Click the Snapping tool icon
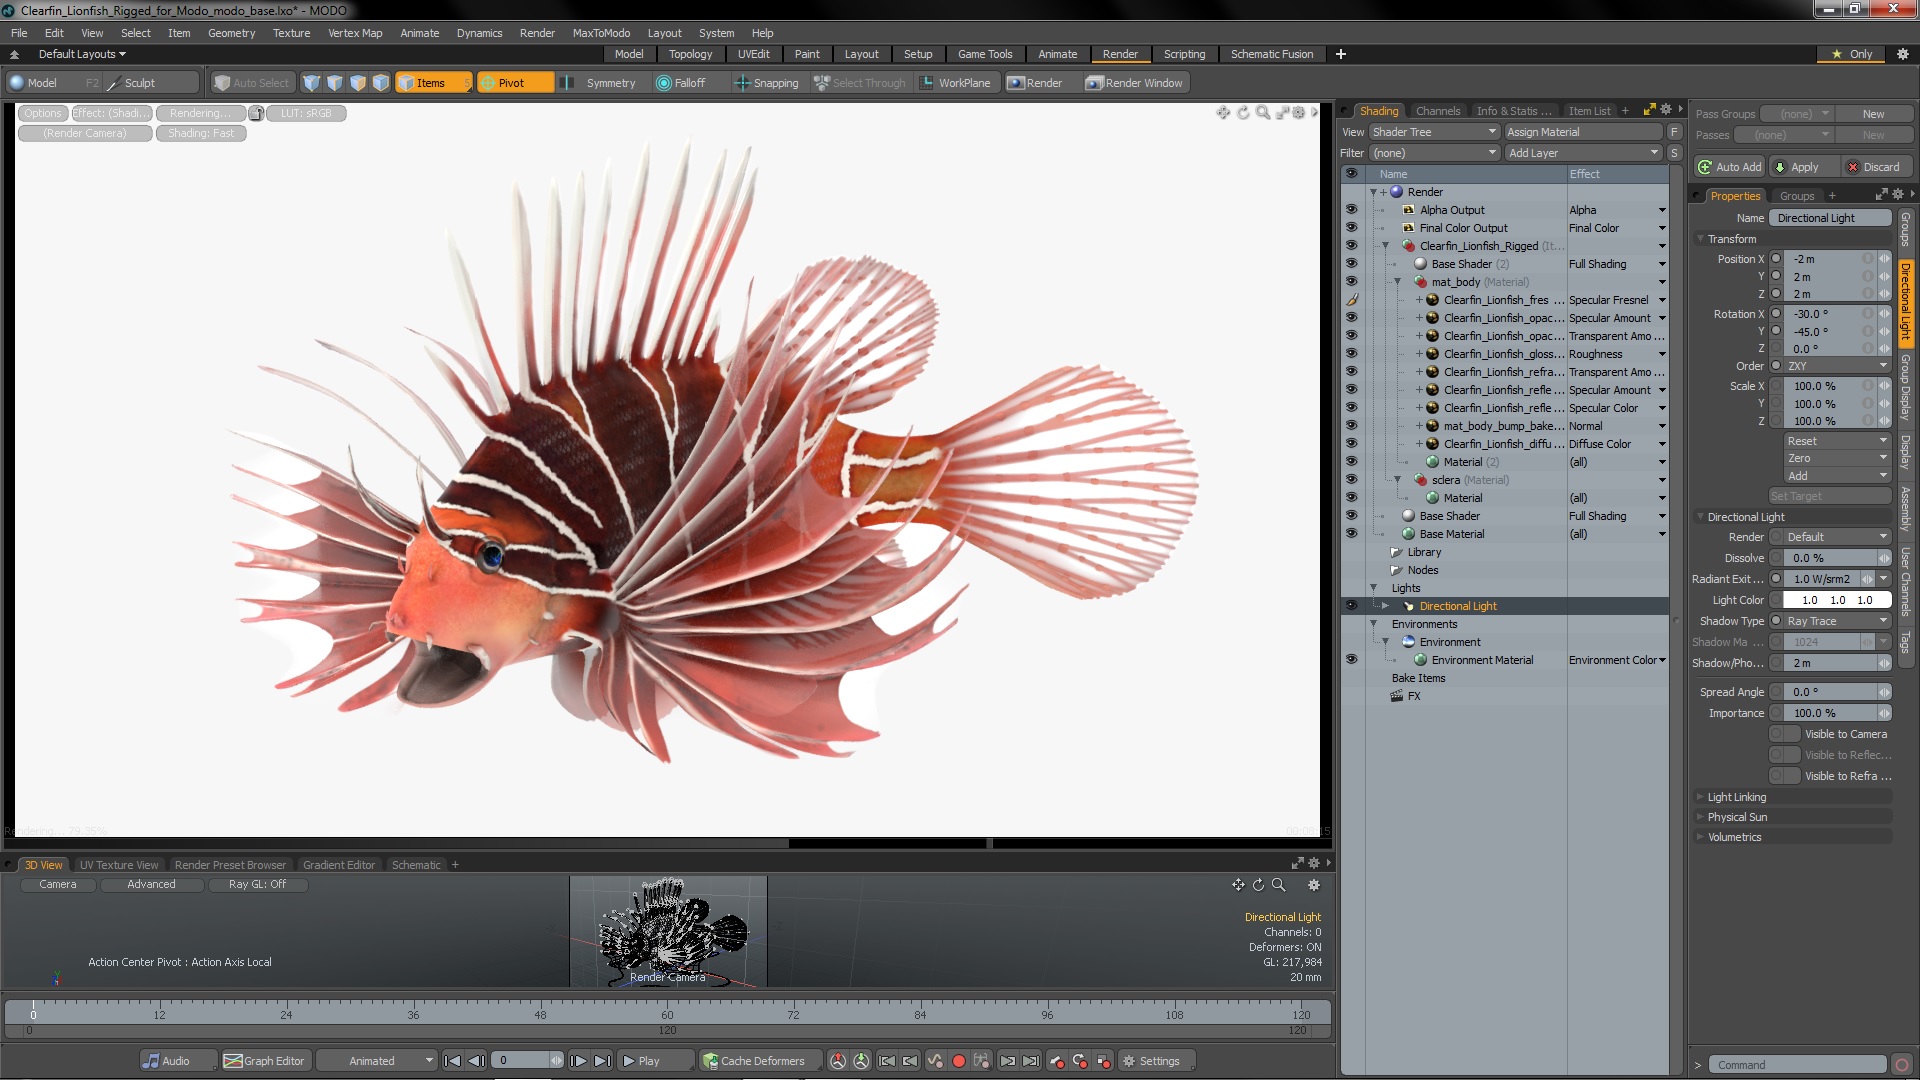The height and width of the screenshot is (1080, 1920). click(x=742, y=83)
